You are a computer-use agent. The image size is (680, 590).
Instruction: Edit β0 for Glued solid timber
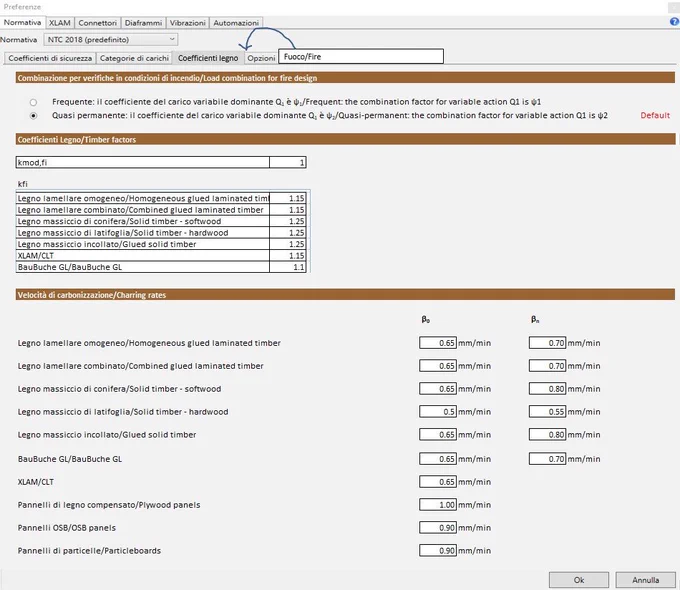[x=438, y=435]
